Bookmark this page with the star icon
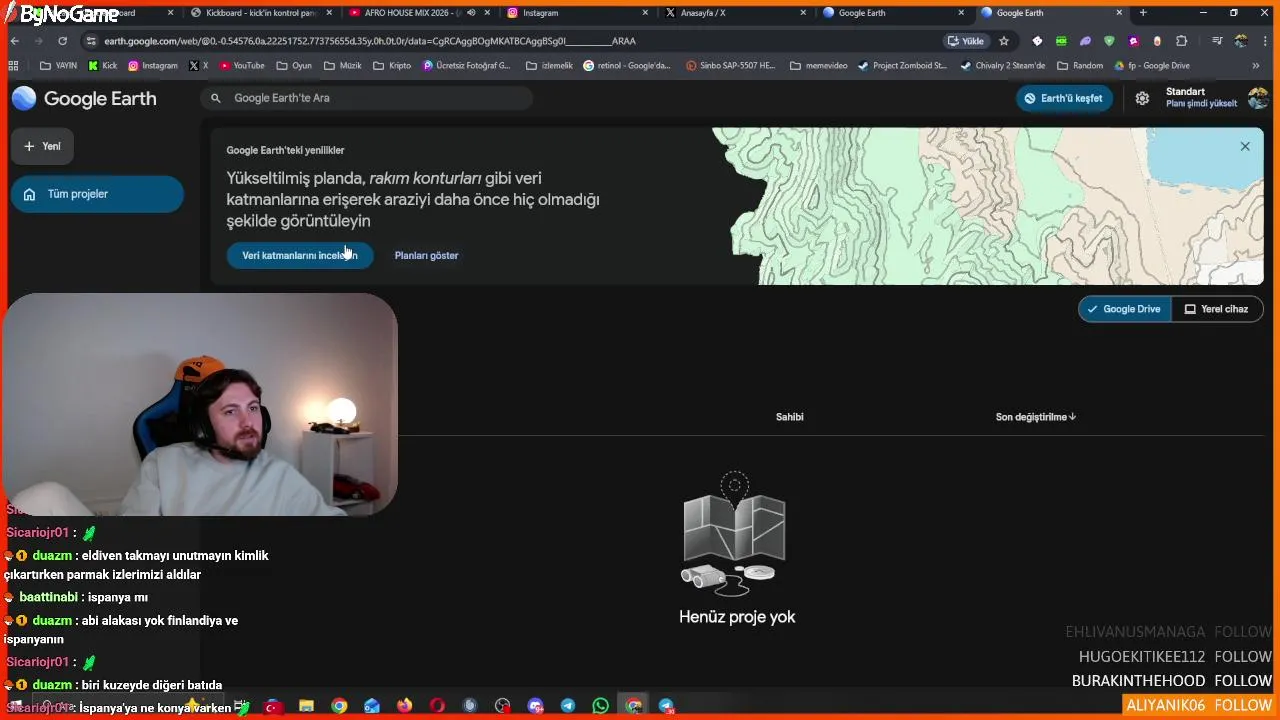This screenshot has width=1280, height=720. [x=1004, y=41]
